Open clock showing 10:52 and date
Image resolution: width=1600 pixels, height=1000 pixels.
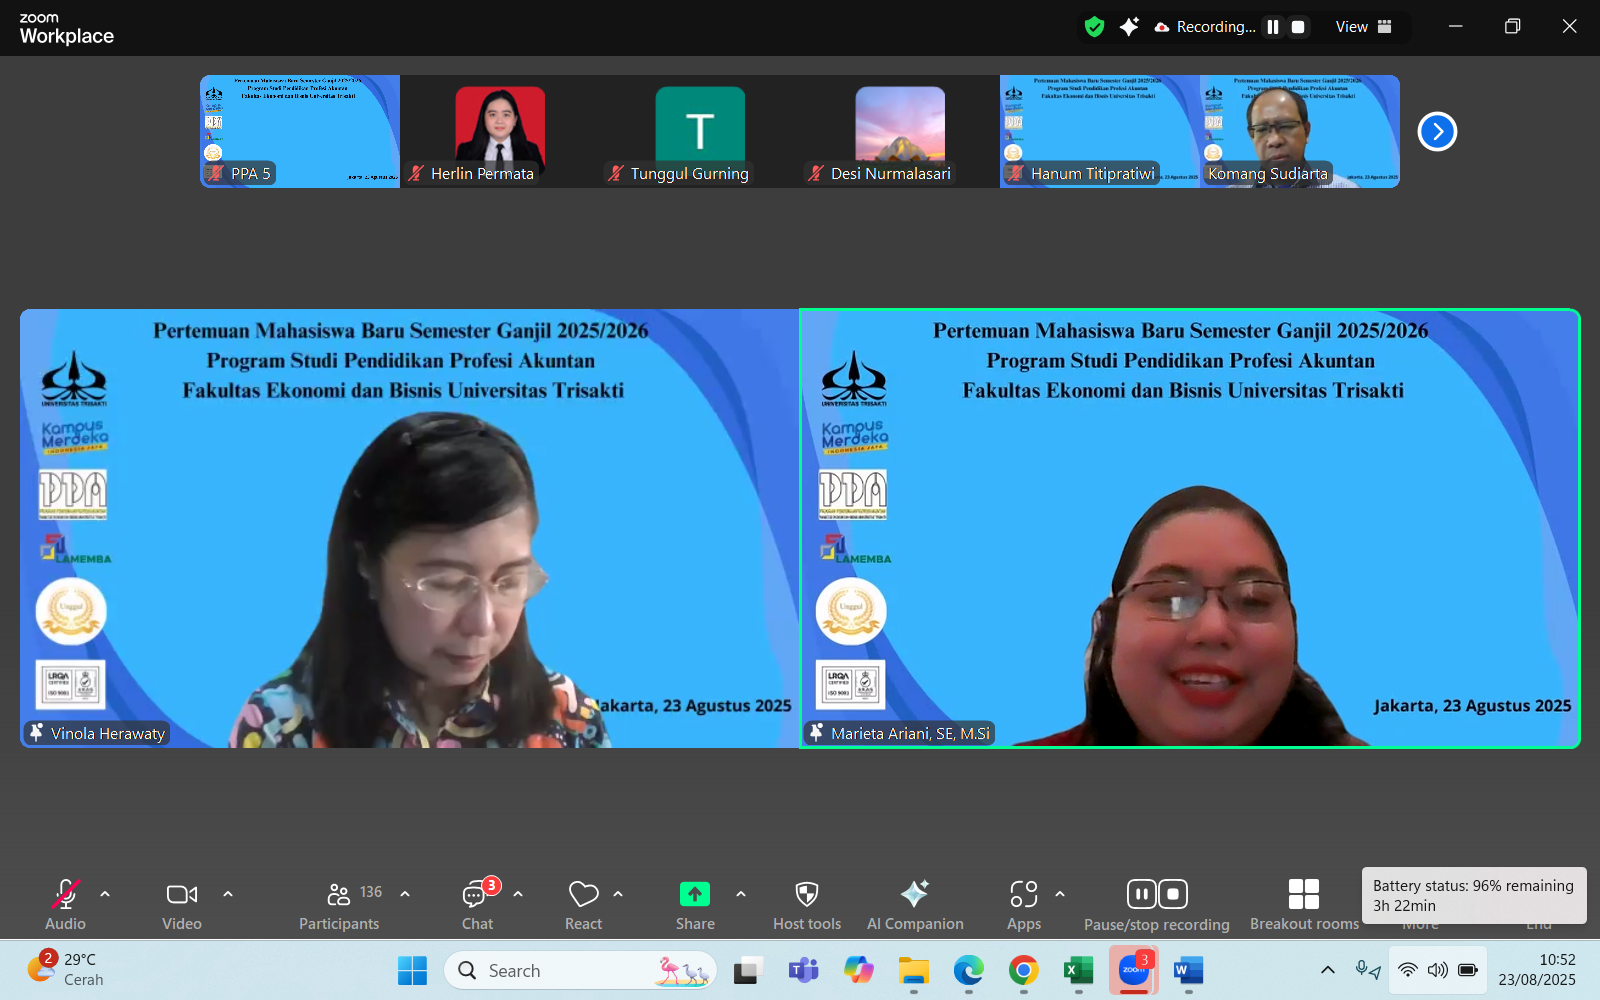point(1537,970)
